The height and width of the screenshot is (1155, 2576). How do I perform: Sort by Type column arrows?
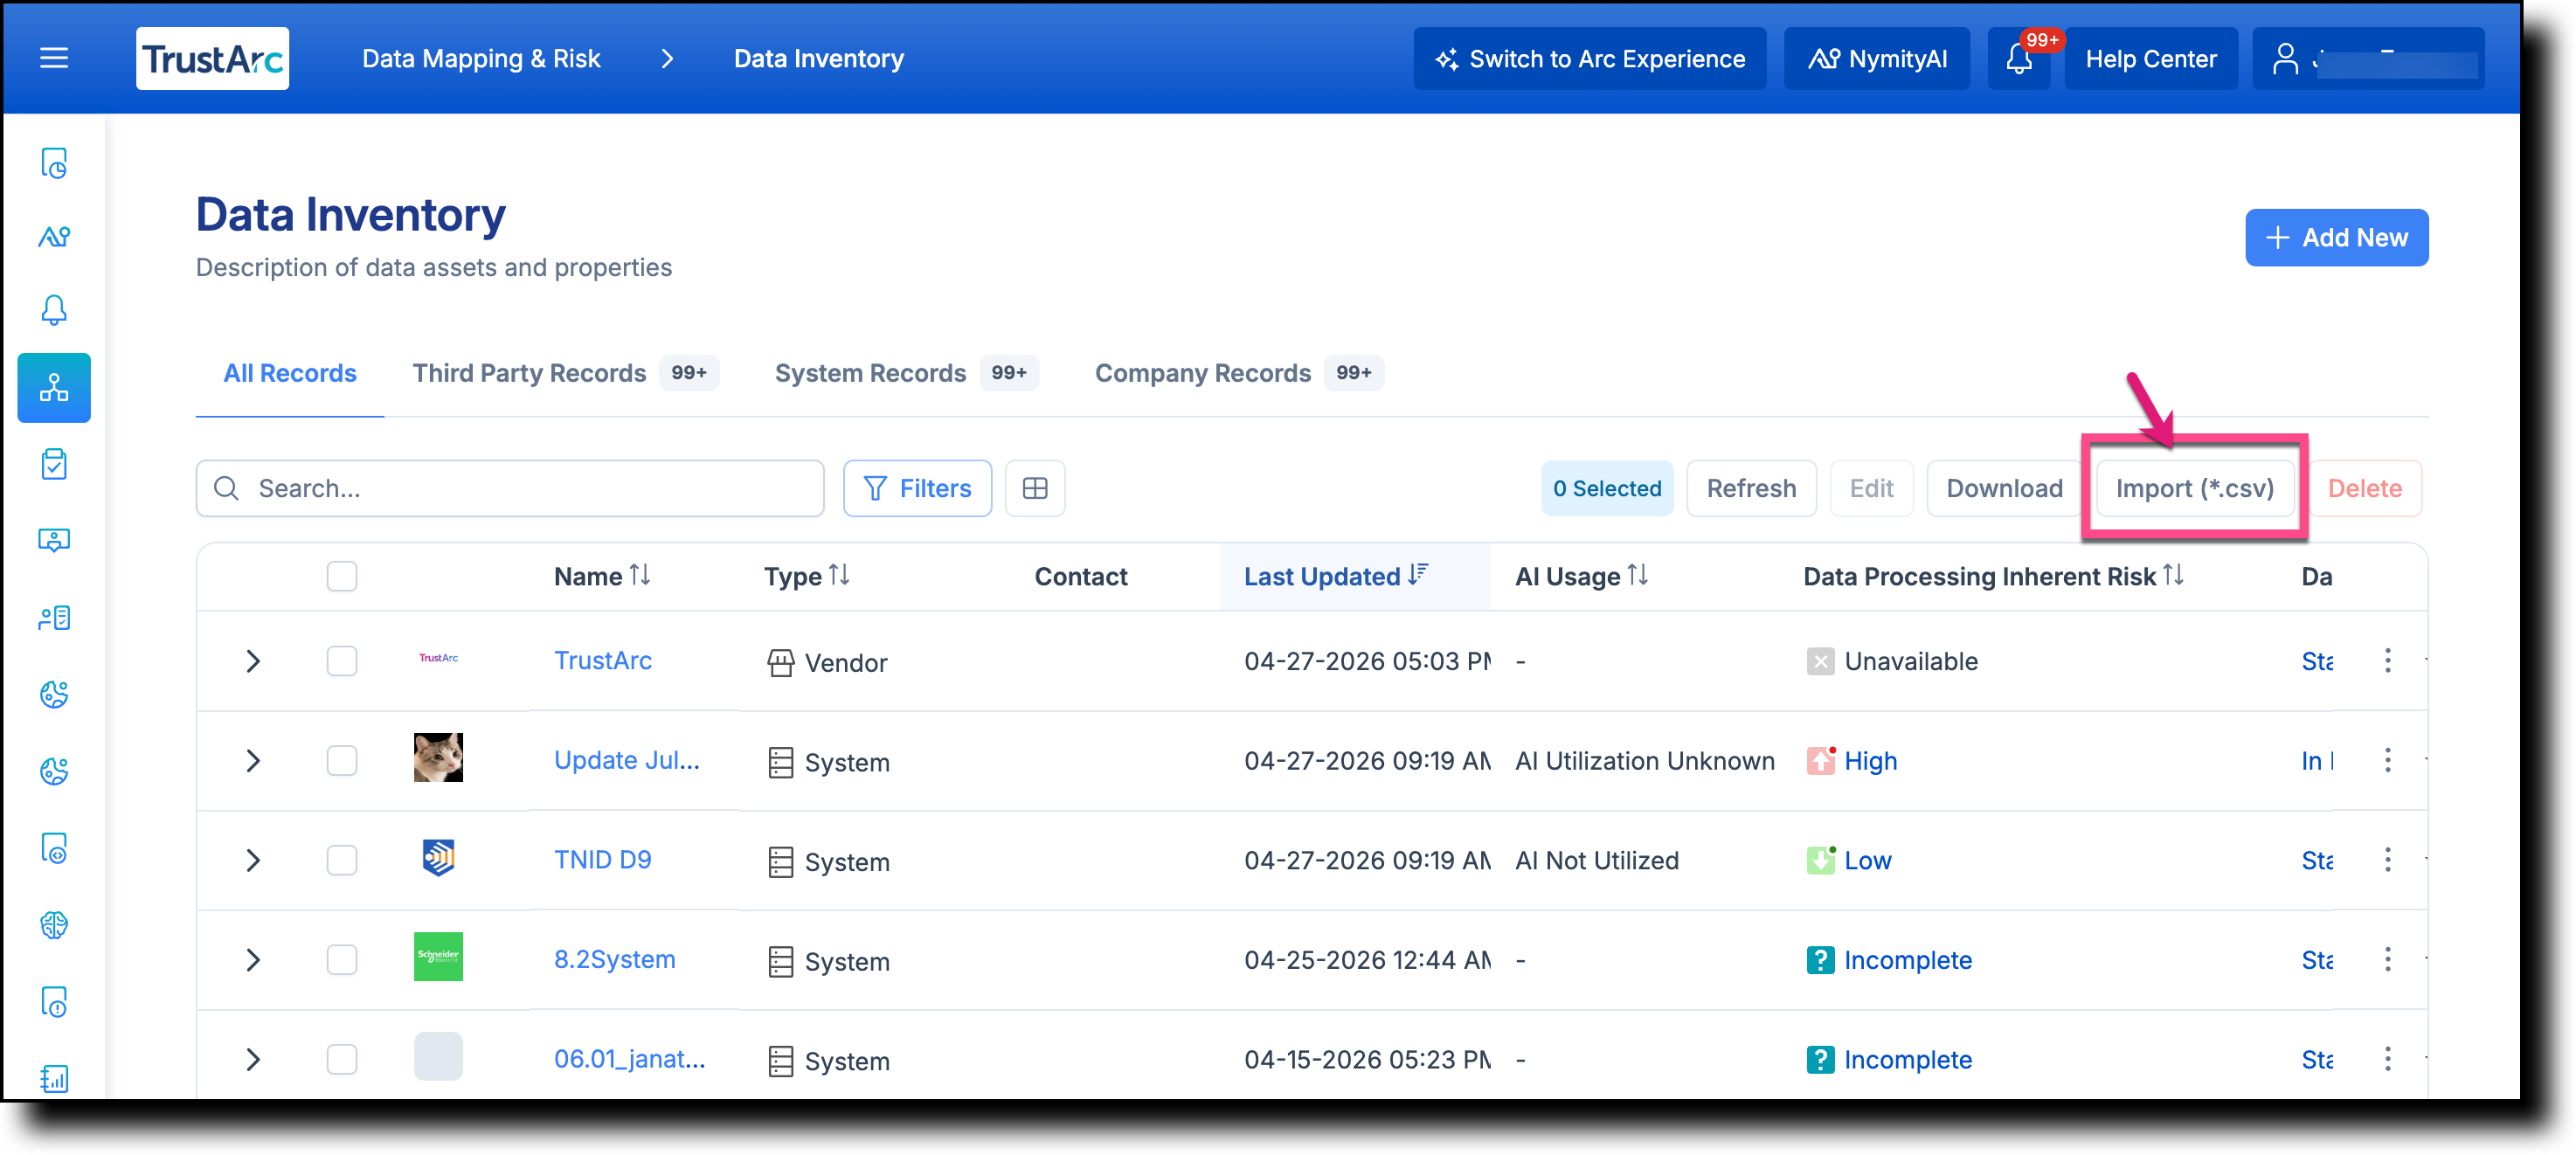point(839,576)
